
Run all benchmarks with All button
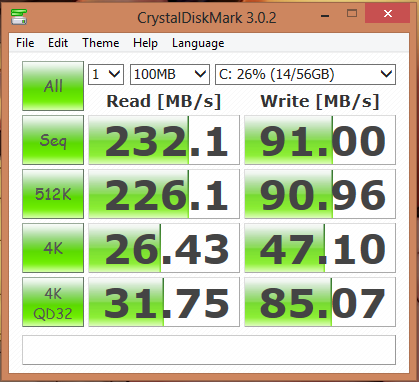[x=53, y=86]
